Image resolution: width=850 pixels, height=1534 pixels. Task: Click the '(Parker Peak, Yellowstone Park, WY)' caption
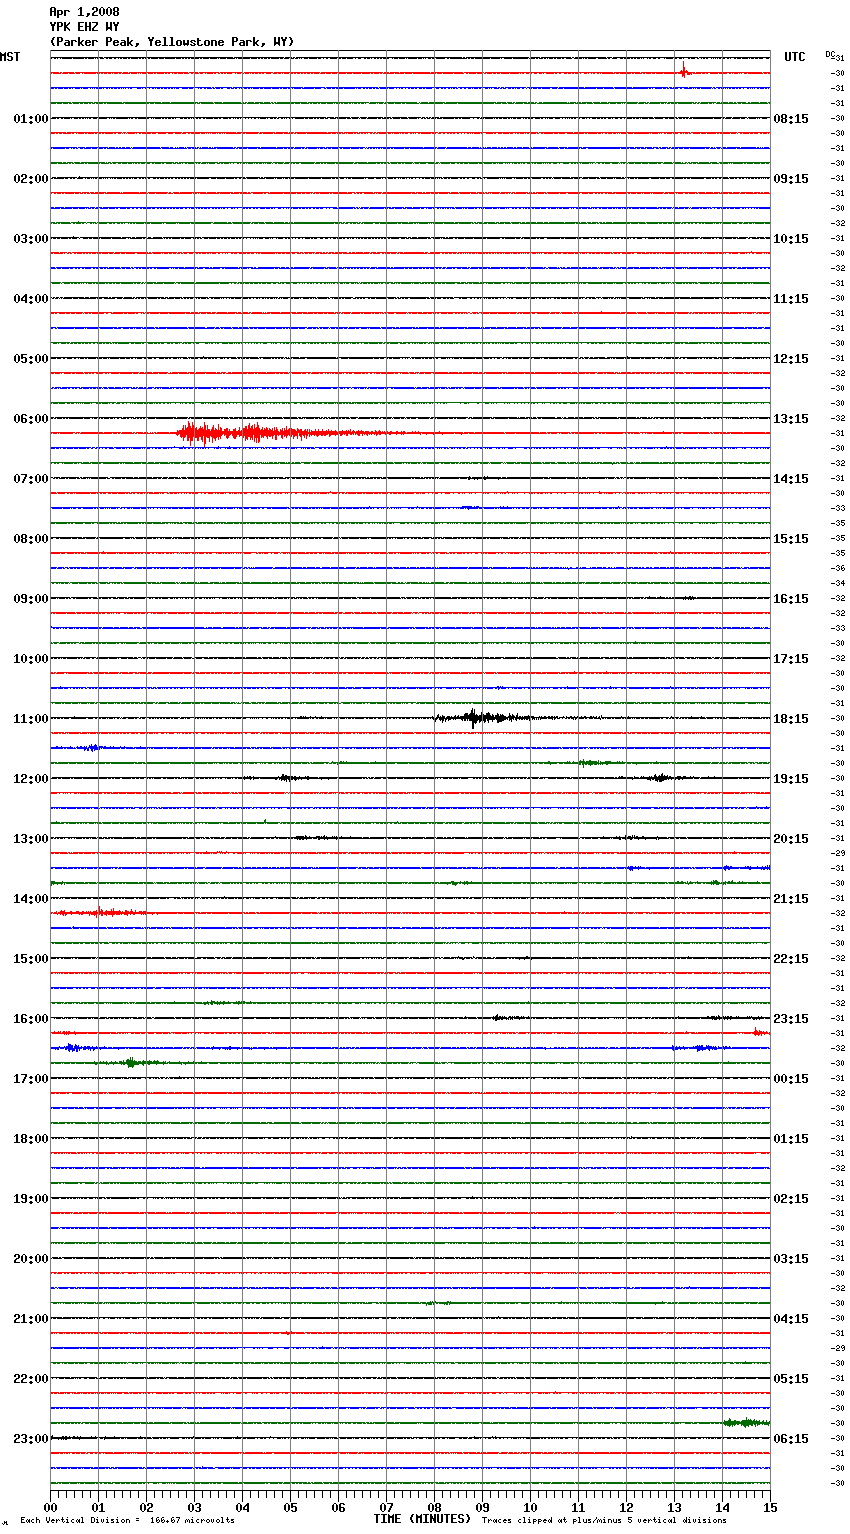pyautogui.click(x=172, y=42)
